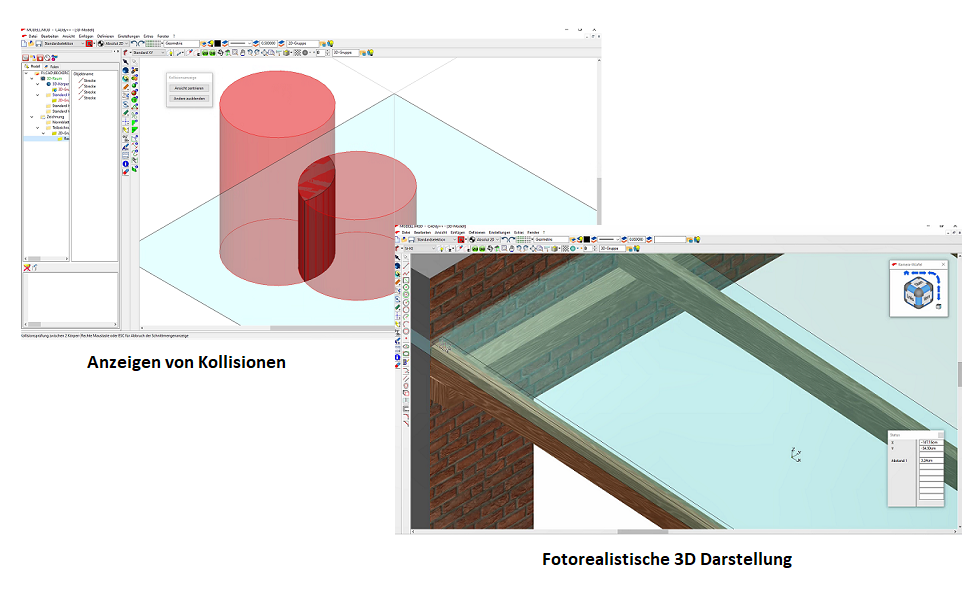
Task: Switch to the Modell tab in the collision window
Action: 32,66
